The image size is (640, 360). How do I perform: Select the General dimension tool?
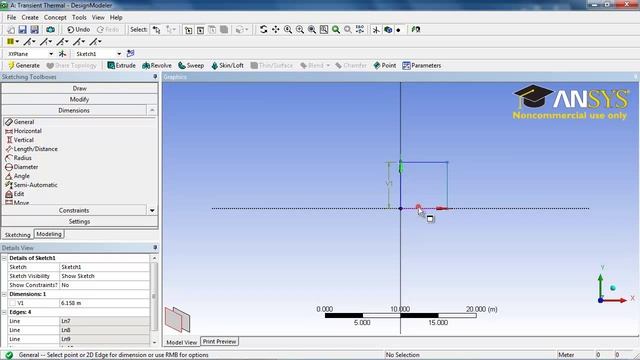tap(20, 122)
